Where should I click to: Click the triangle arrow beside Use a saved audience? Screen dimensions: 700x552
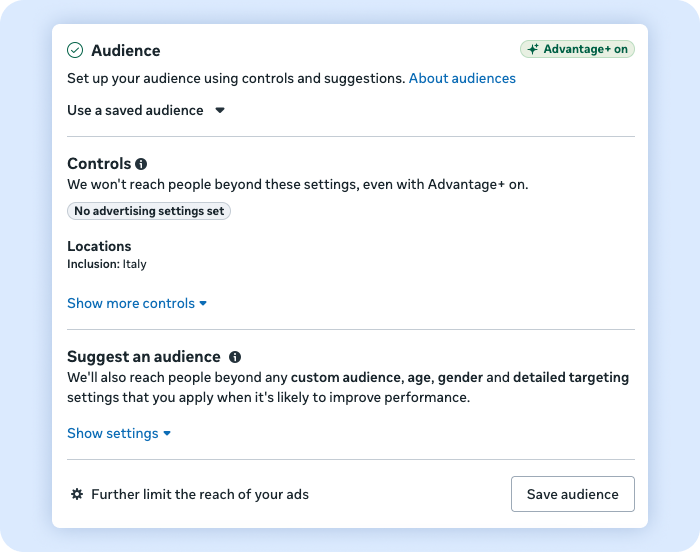point(220,111)
